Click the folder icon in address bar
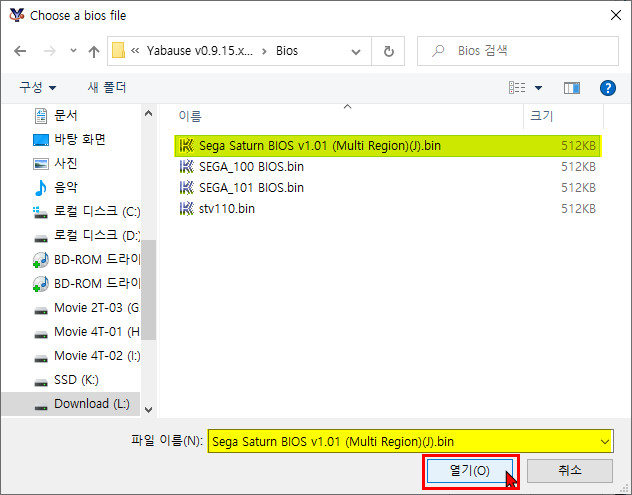Screen dimensions: 632x495 [x=118, y=51]
